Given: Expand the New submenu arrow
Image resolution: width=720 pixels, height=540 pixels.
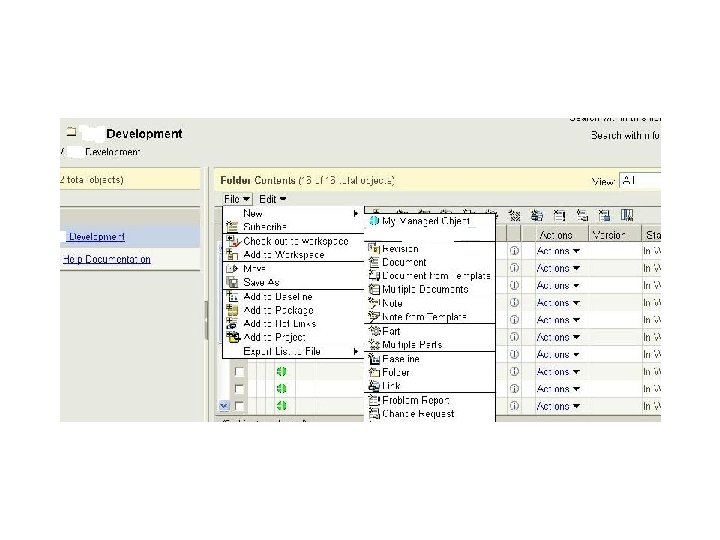Looking at the screenshot, I should 355,214.
